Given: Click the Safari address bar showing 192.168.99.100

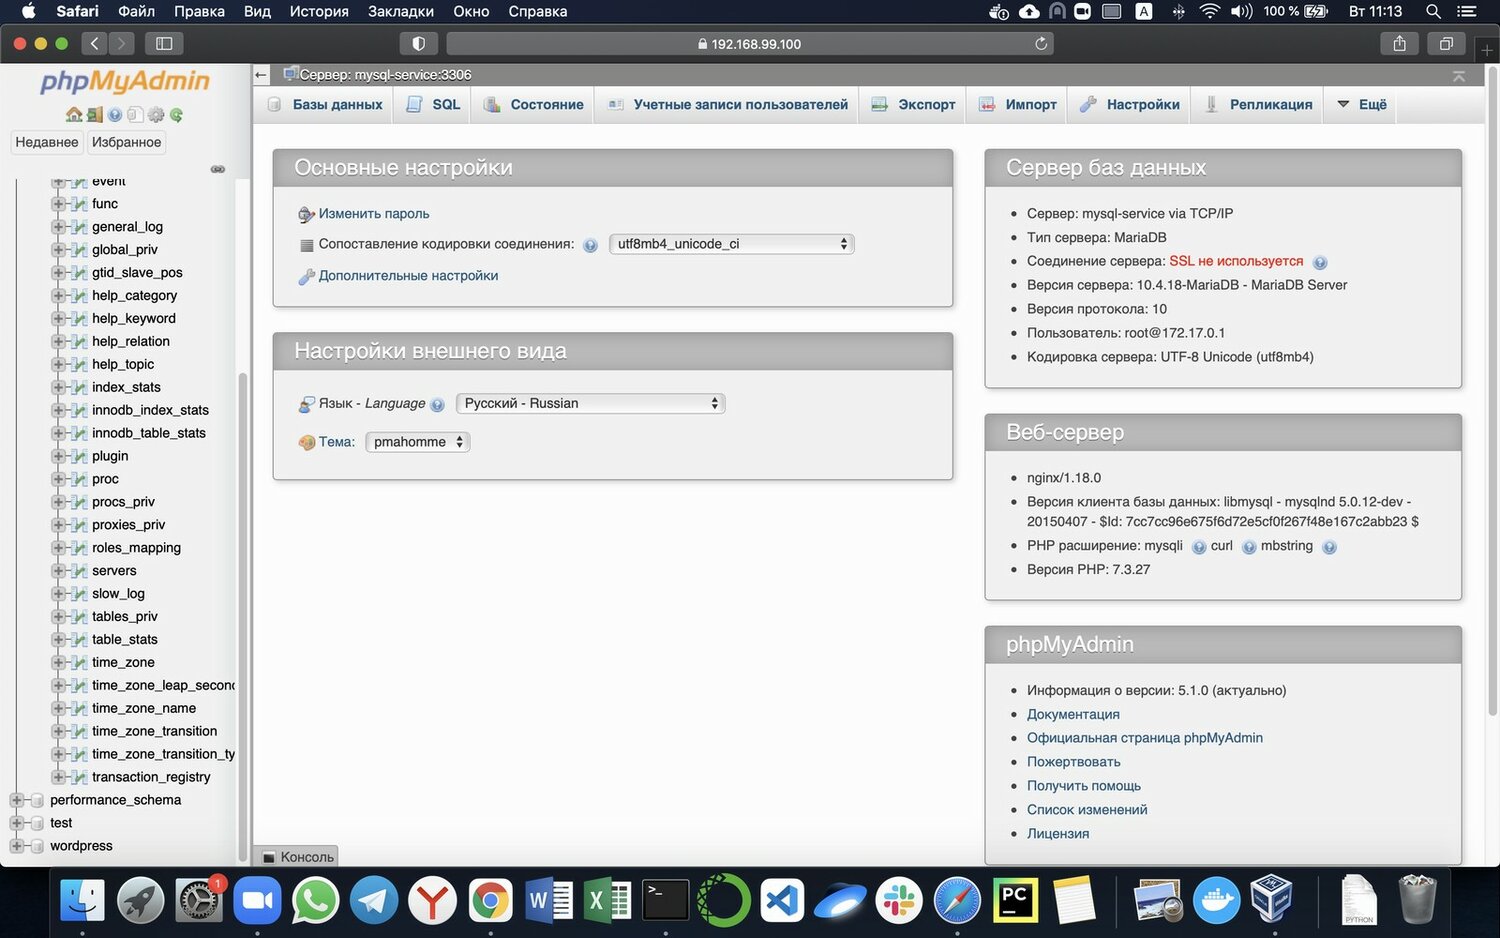Looking at the screenshot, I should [750, 44].
